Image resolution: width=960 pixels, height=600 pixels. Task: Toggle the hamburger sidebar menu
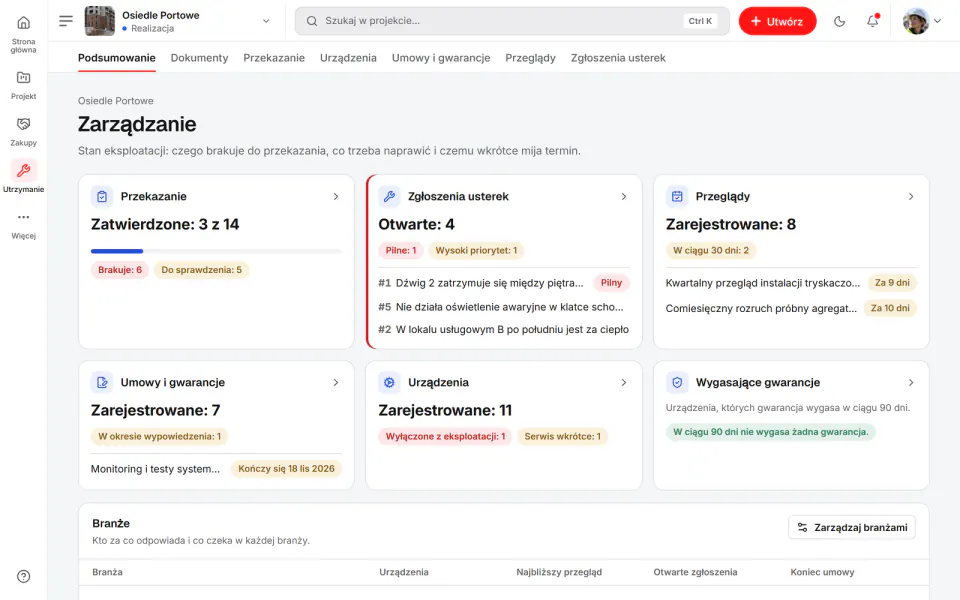coord(66,21)
